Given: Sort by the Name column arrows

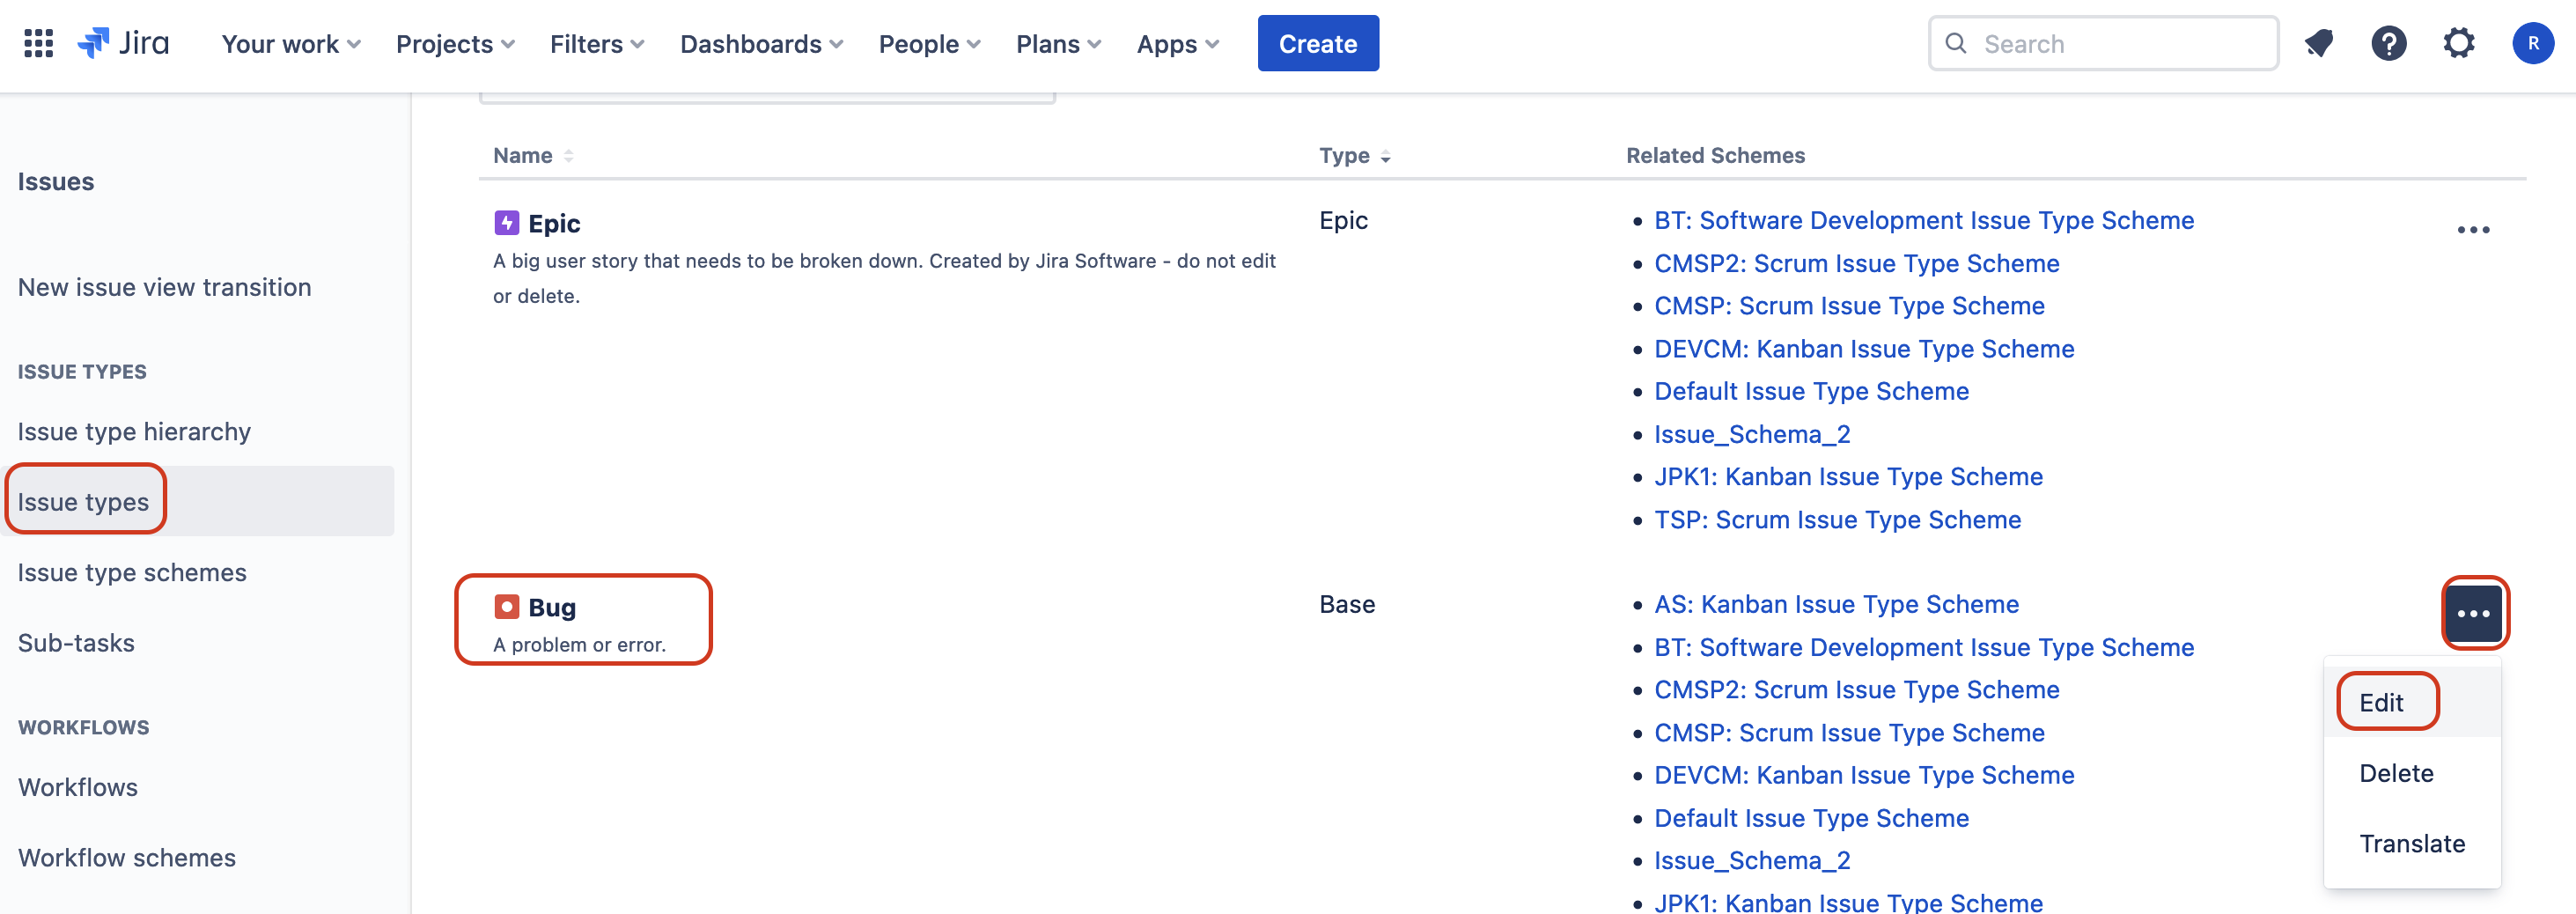Looking at the screenshot, I should [x=568, y=156].
